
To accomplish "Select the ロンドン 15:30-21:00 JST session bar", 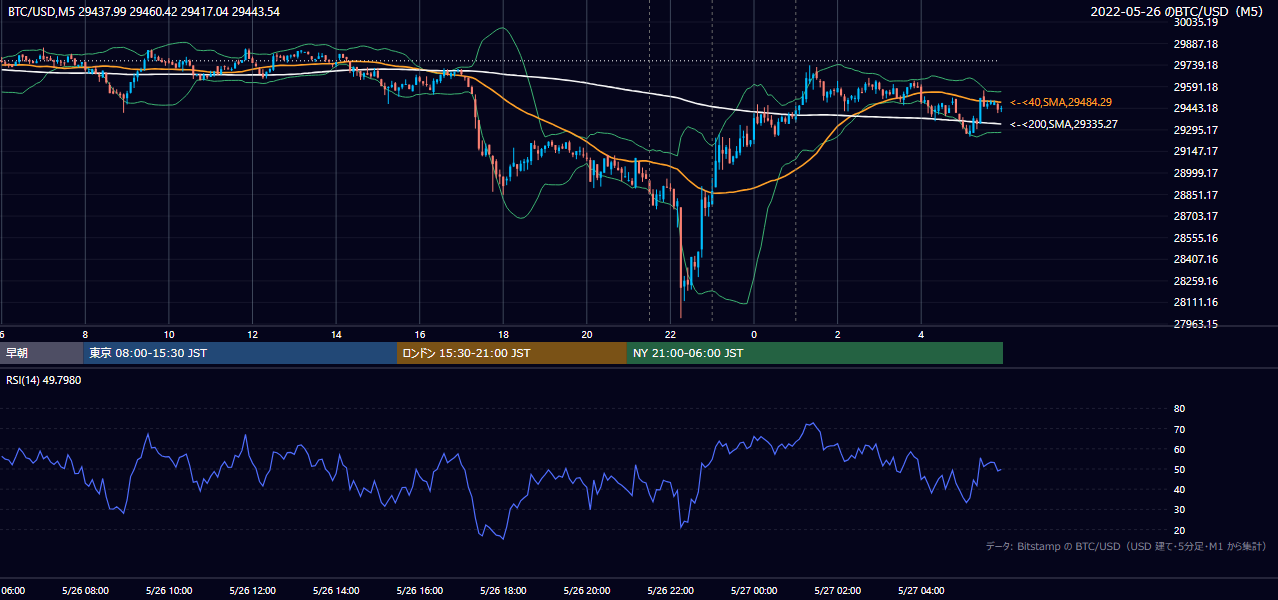I will point(512,353).
